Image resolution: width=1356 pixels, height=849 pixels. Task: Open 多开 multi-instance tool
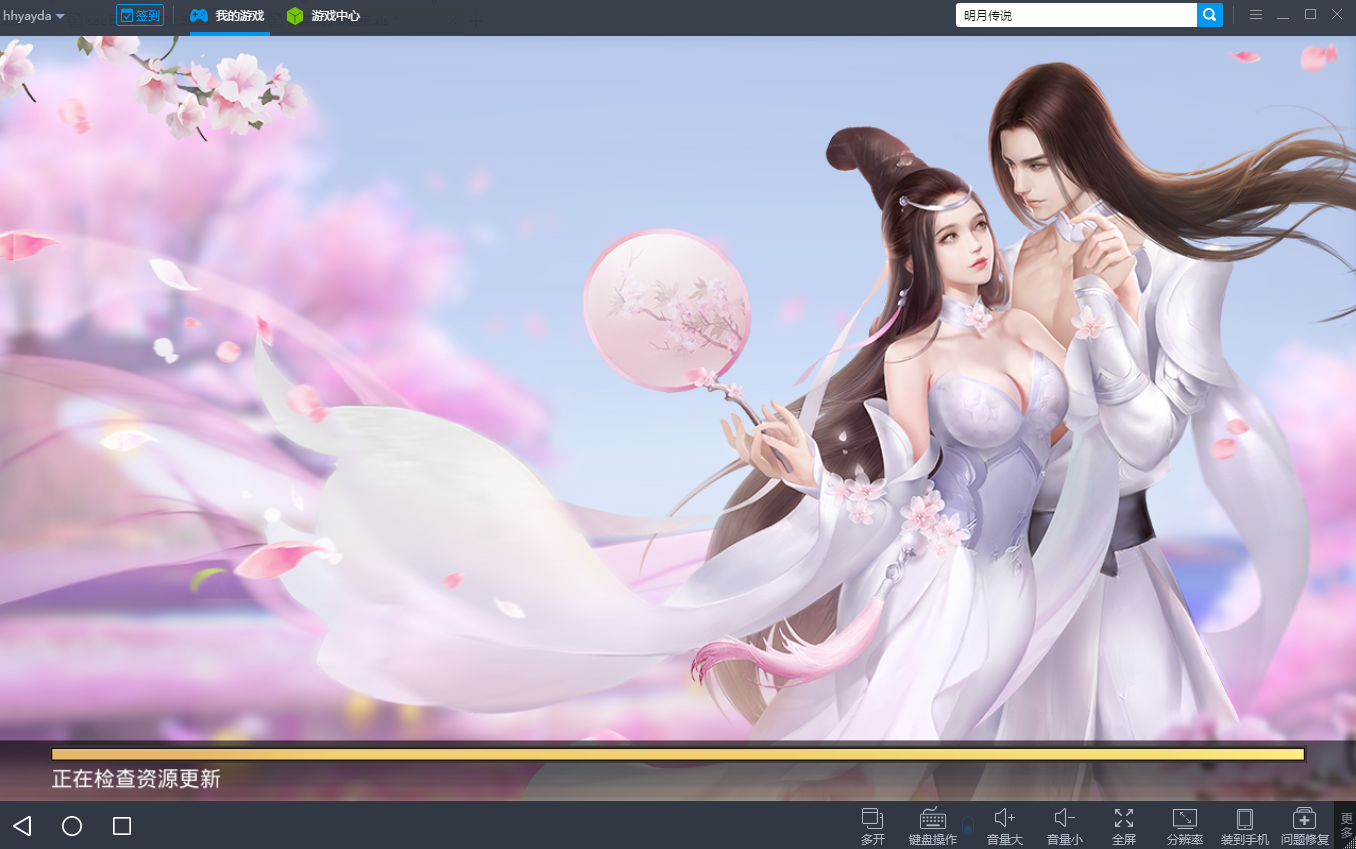click(x=873, y=827)
